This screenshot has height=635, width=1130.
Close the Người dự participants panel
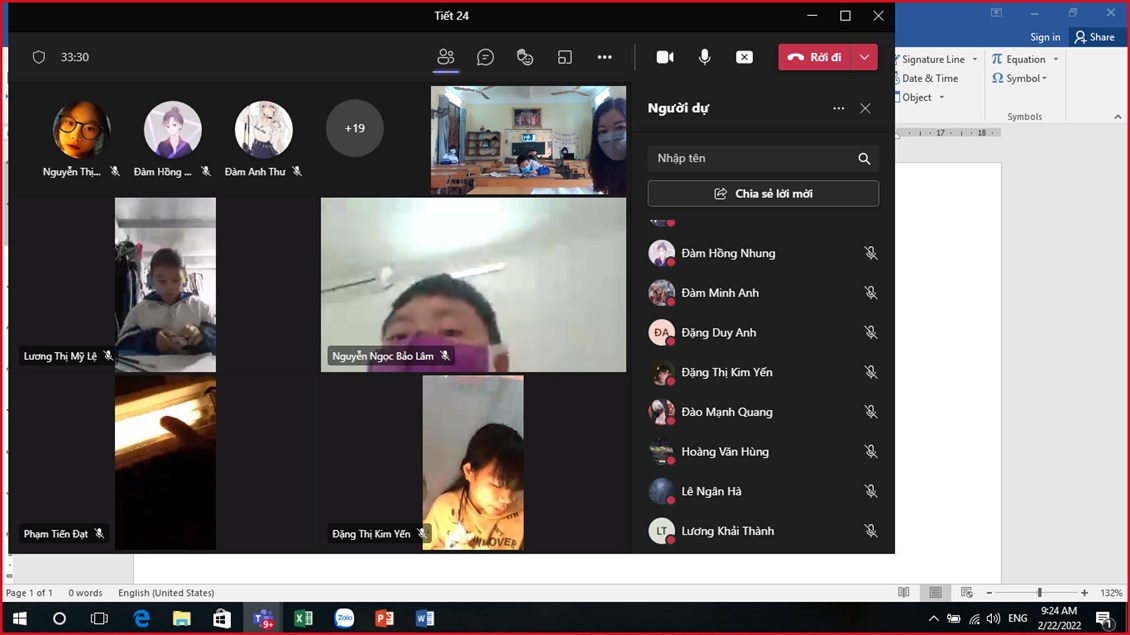coord(865,108)
